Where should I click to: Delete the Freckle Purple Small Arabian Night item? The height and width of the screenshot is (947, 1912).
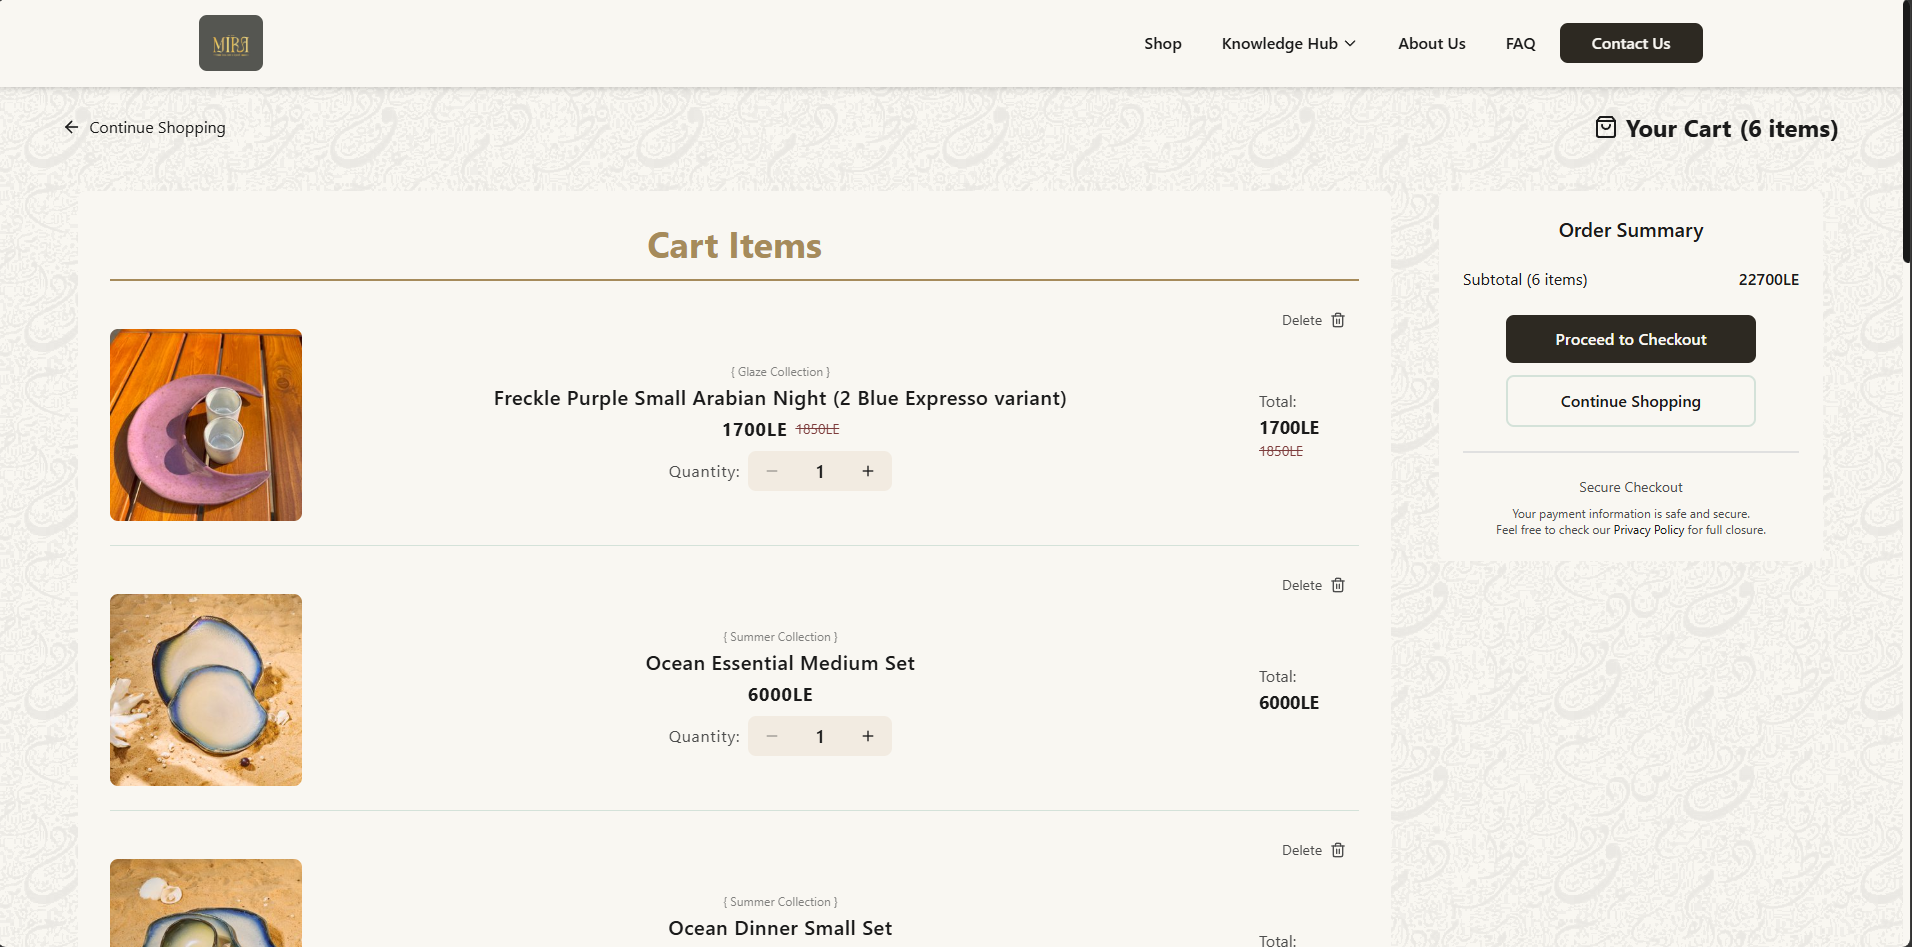coord(1314,320)
